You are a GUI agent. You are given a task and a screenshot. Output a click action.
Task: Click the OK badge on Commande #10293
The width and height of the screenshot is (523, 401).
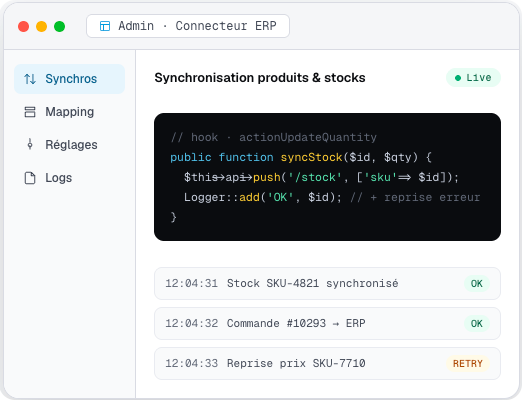point(477,324)
